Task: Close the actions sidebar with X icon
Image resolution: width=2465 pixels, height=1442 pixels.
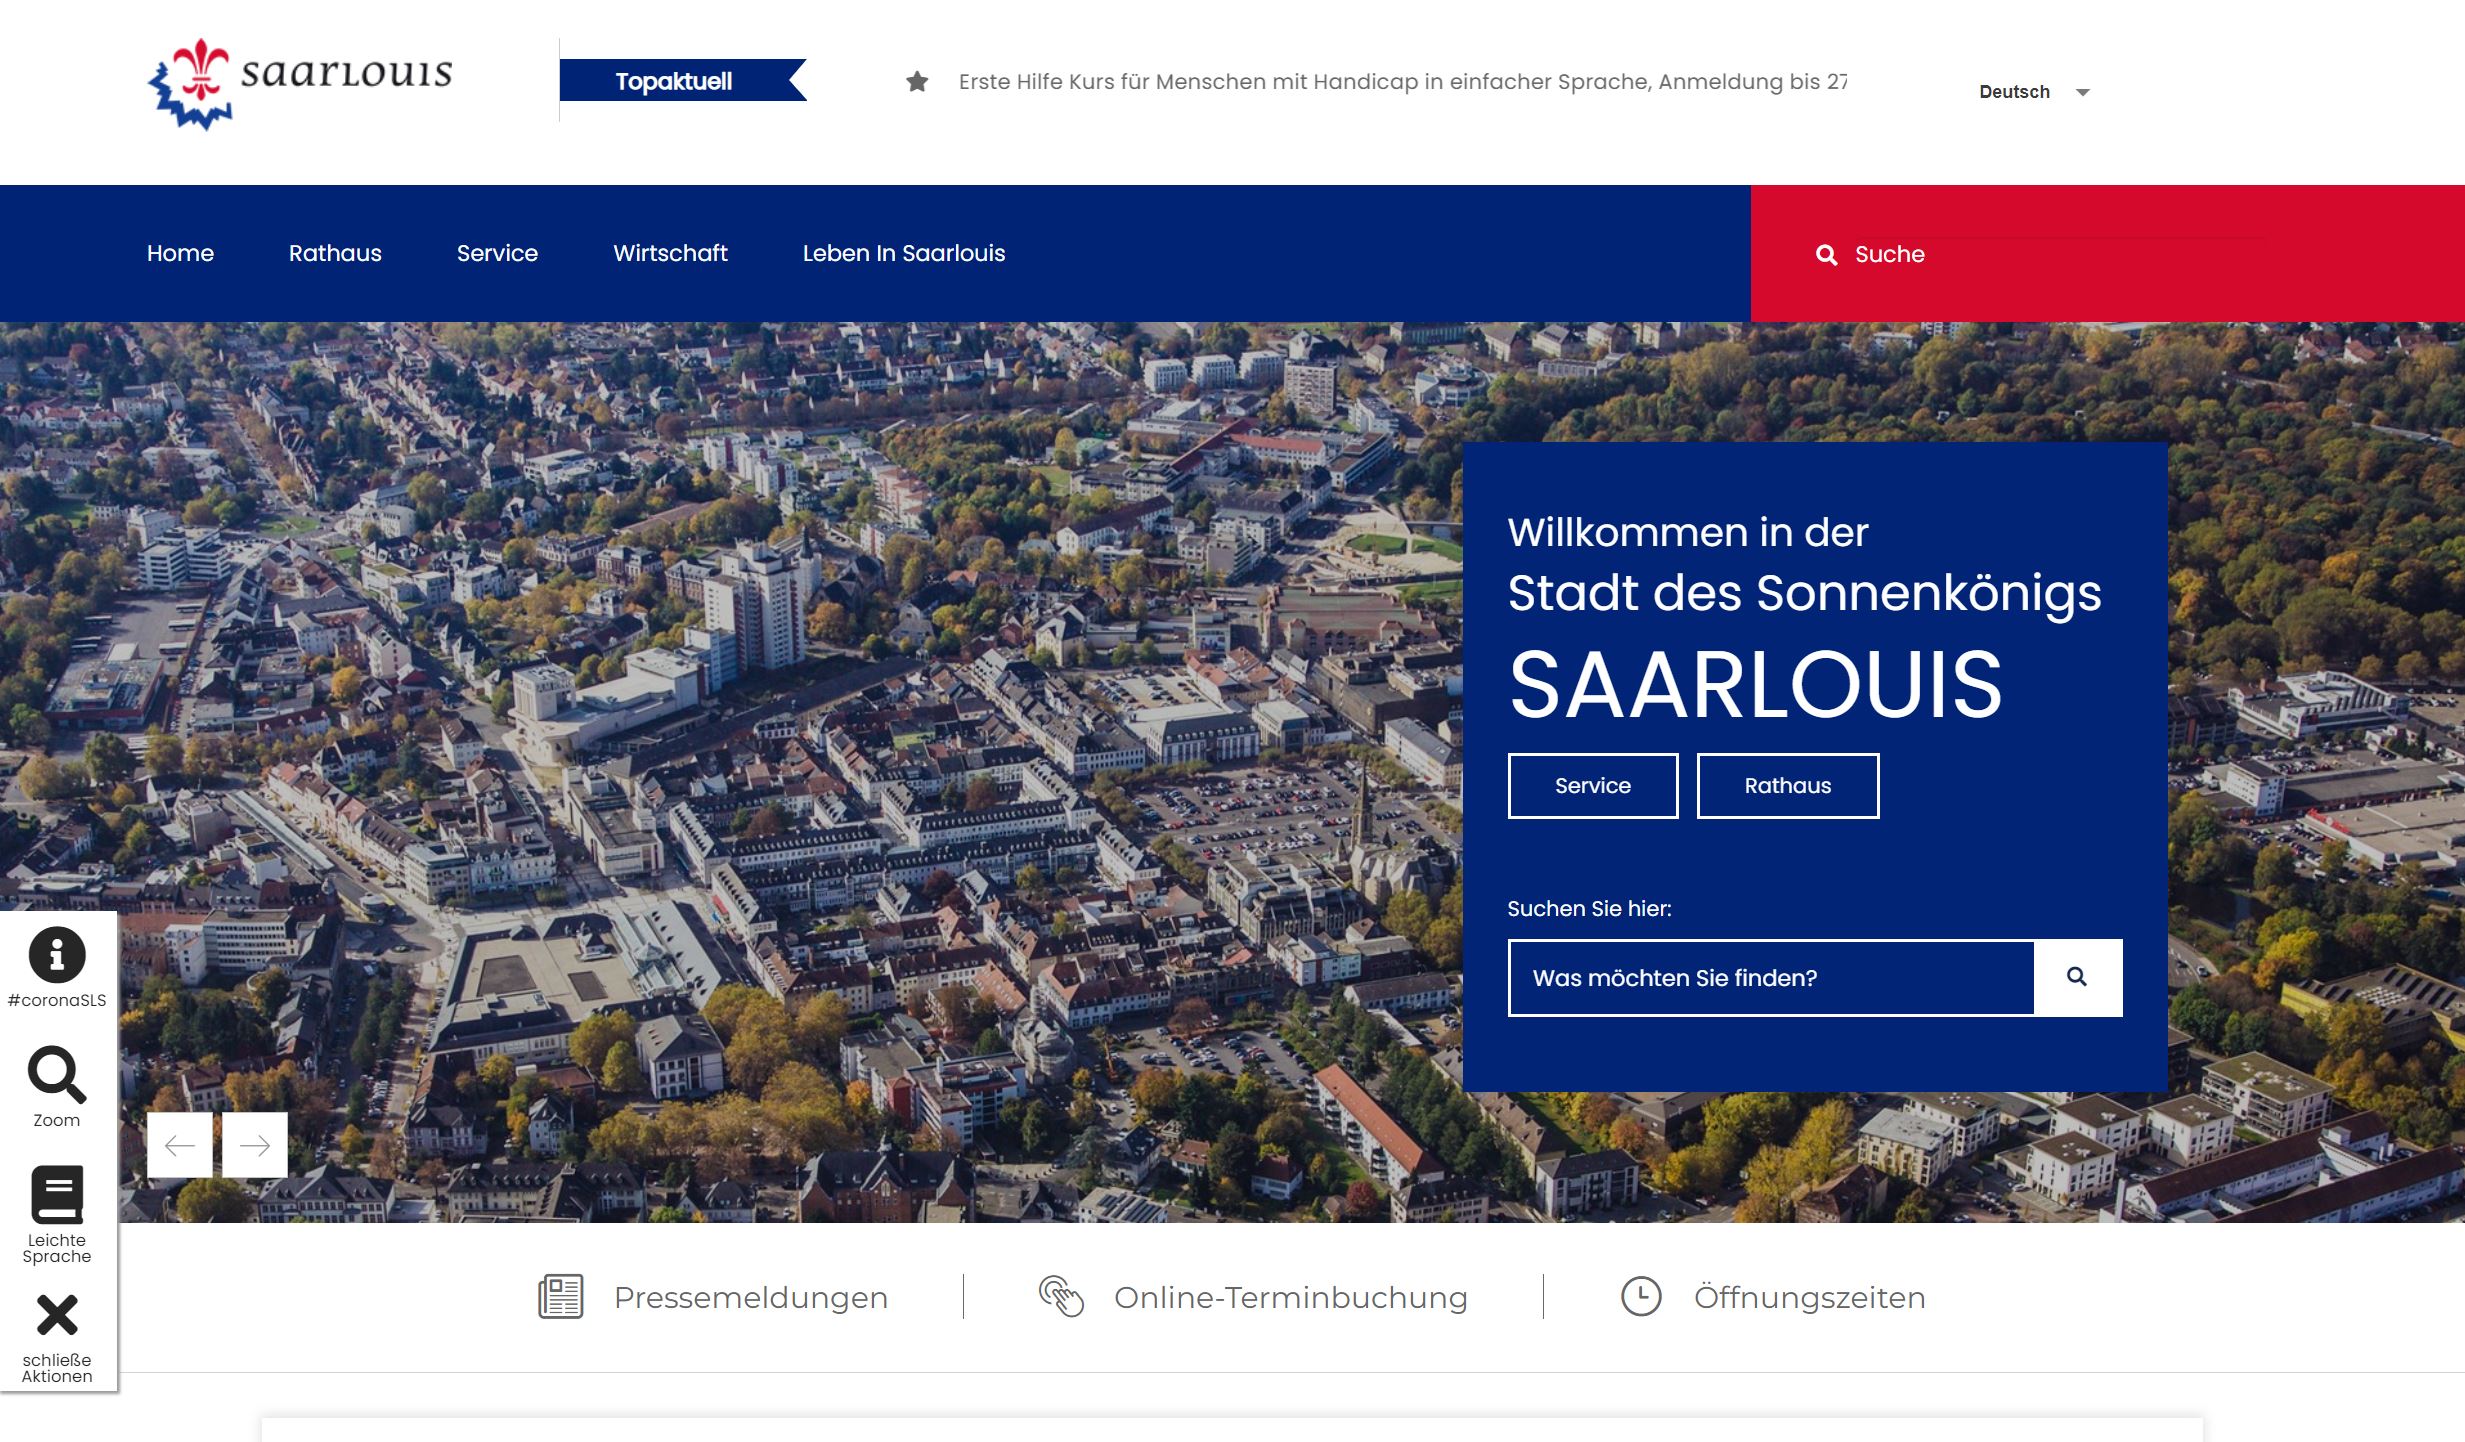Action: click(x=57, y=1316)
